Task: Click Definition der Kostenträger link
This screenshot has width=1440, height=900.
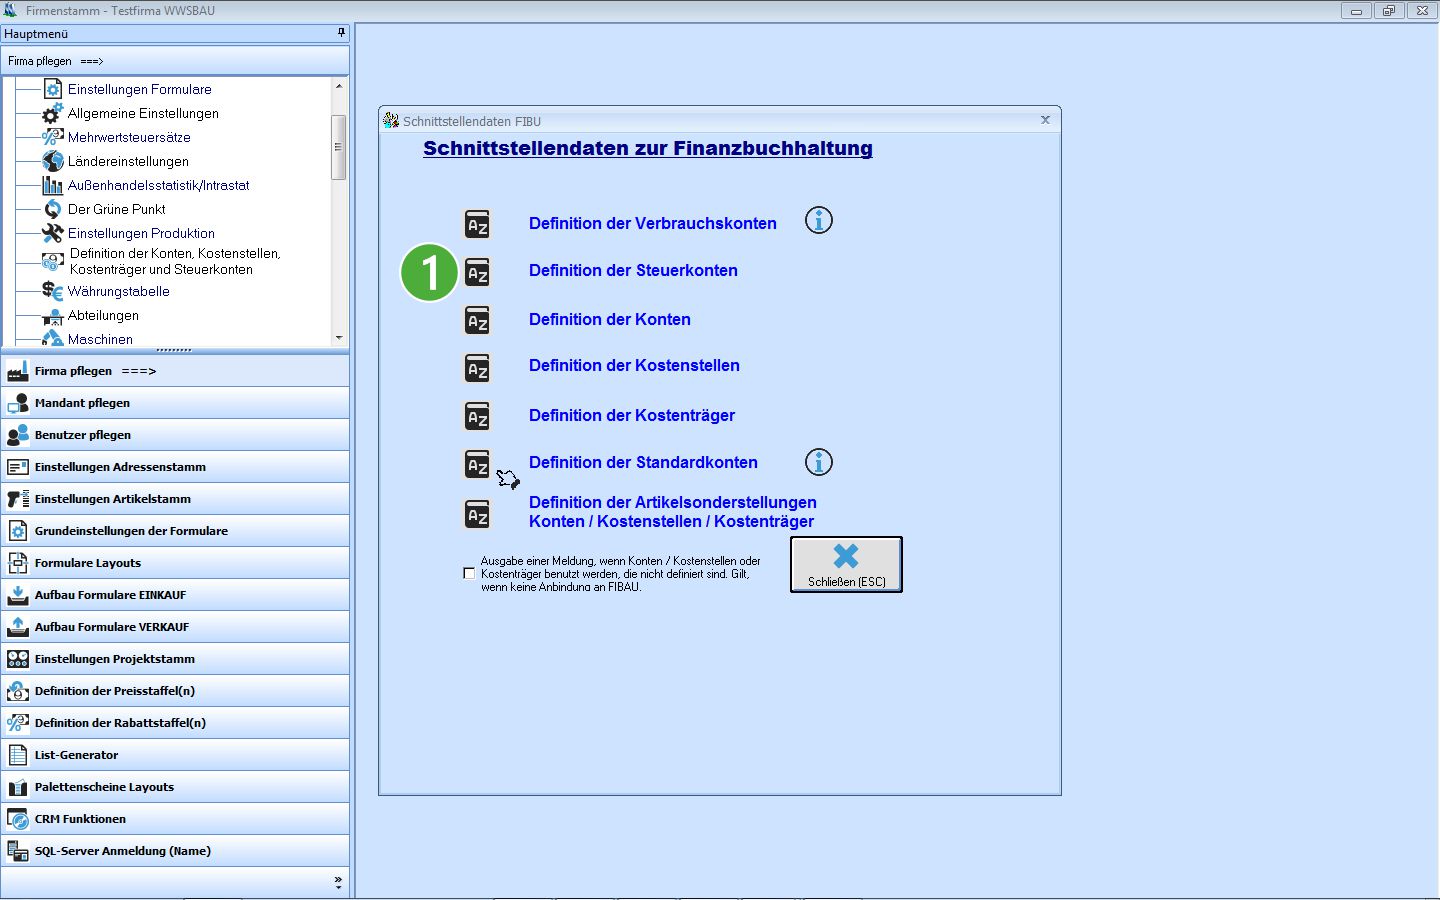Action: (x=632, y=415)
